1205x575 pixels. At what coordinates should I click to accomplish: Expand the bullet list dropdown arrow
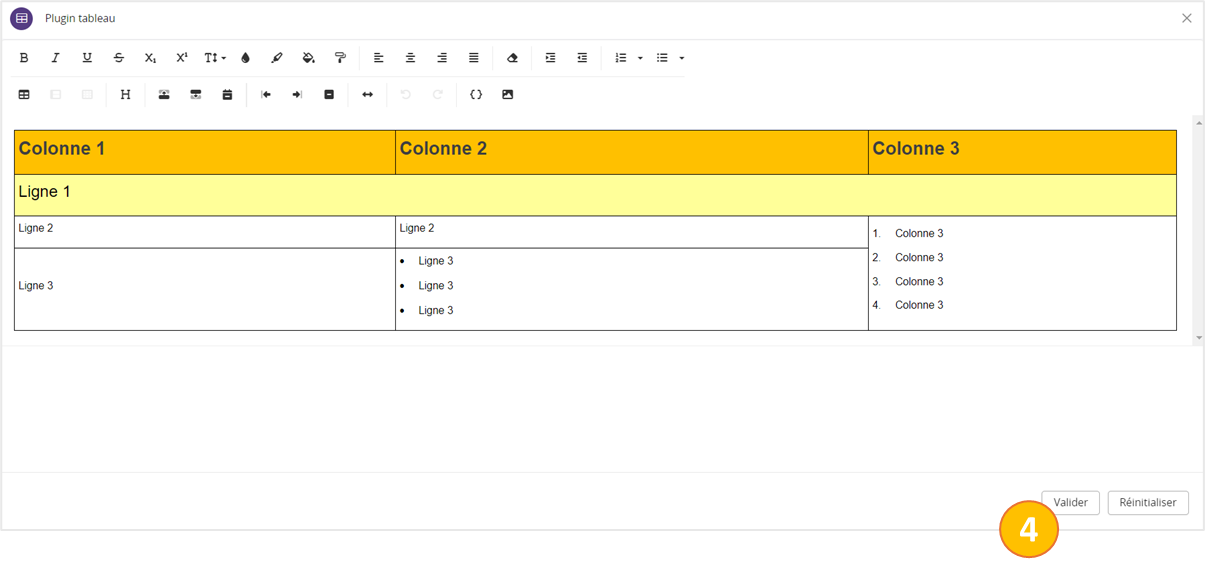tap(682, 58)
